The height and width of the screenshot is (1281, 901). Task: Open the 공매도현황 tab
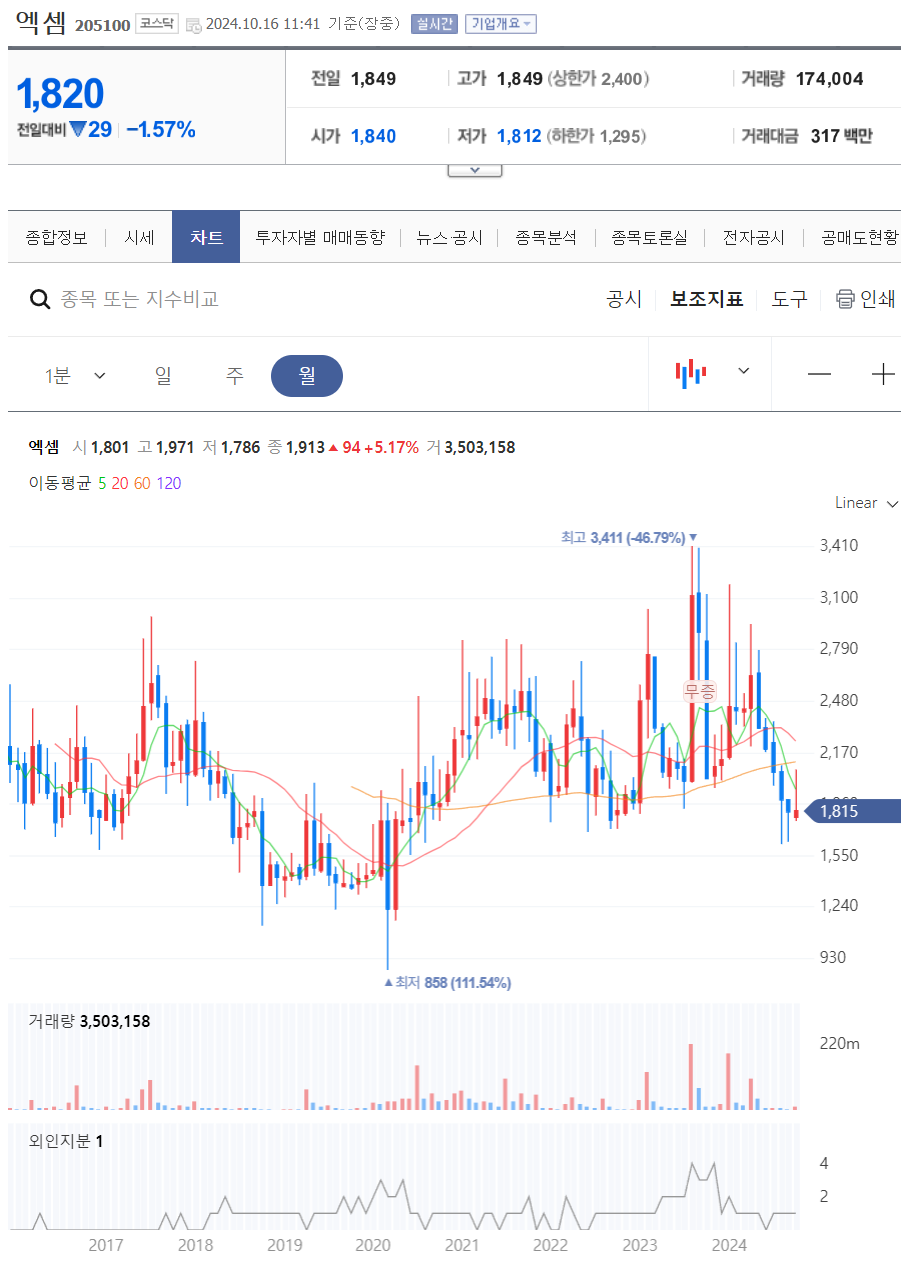click(x=859, y=238)
